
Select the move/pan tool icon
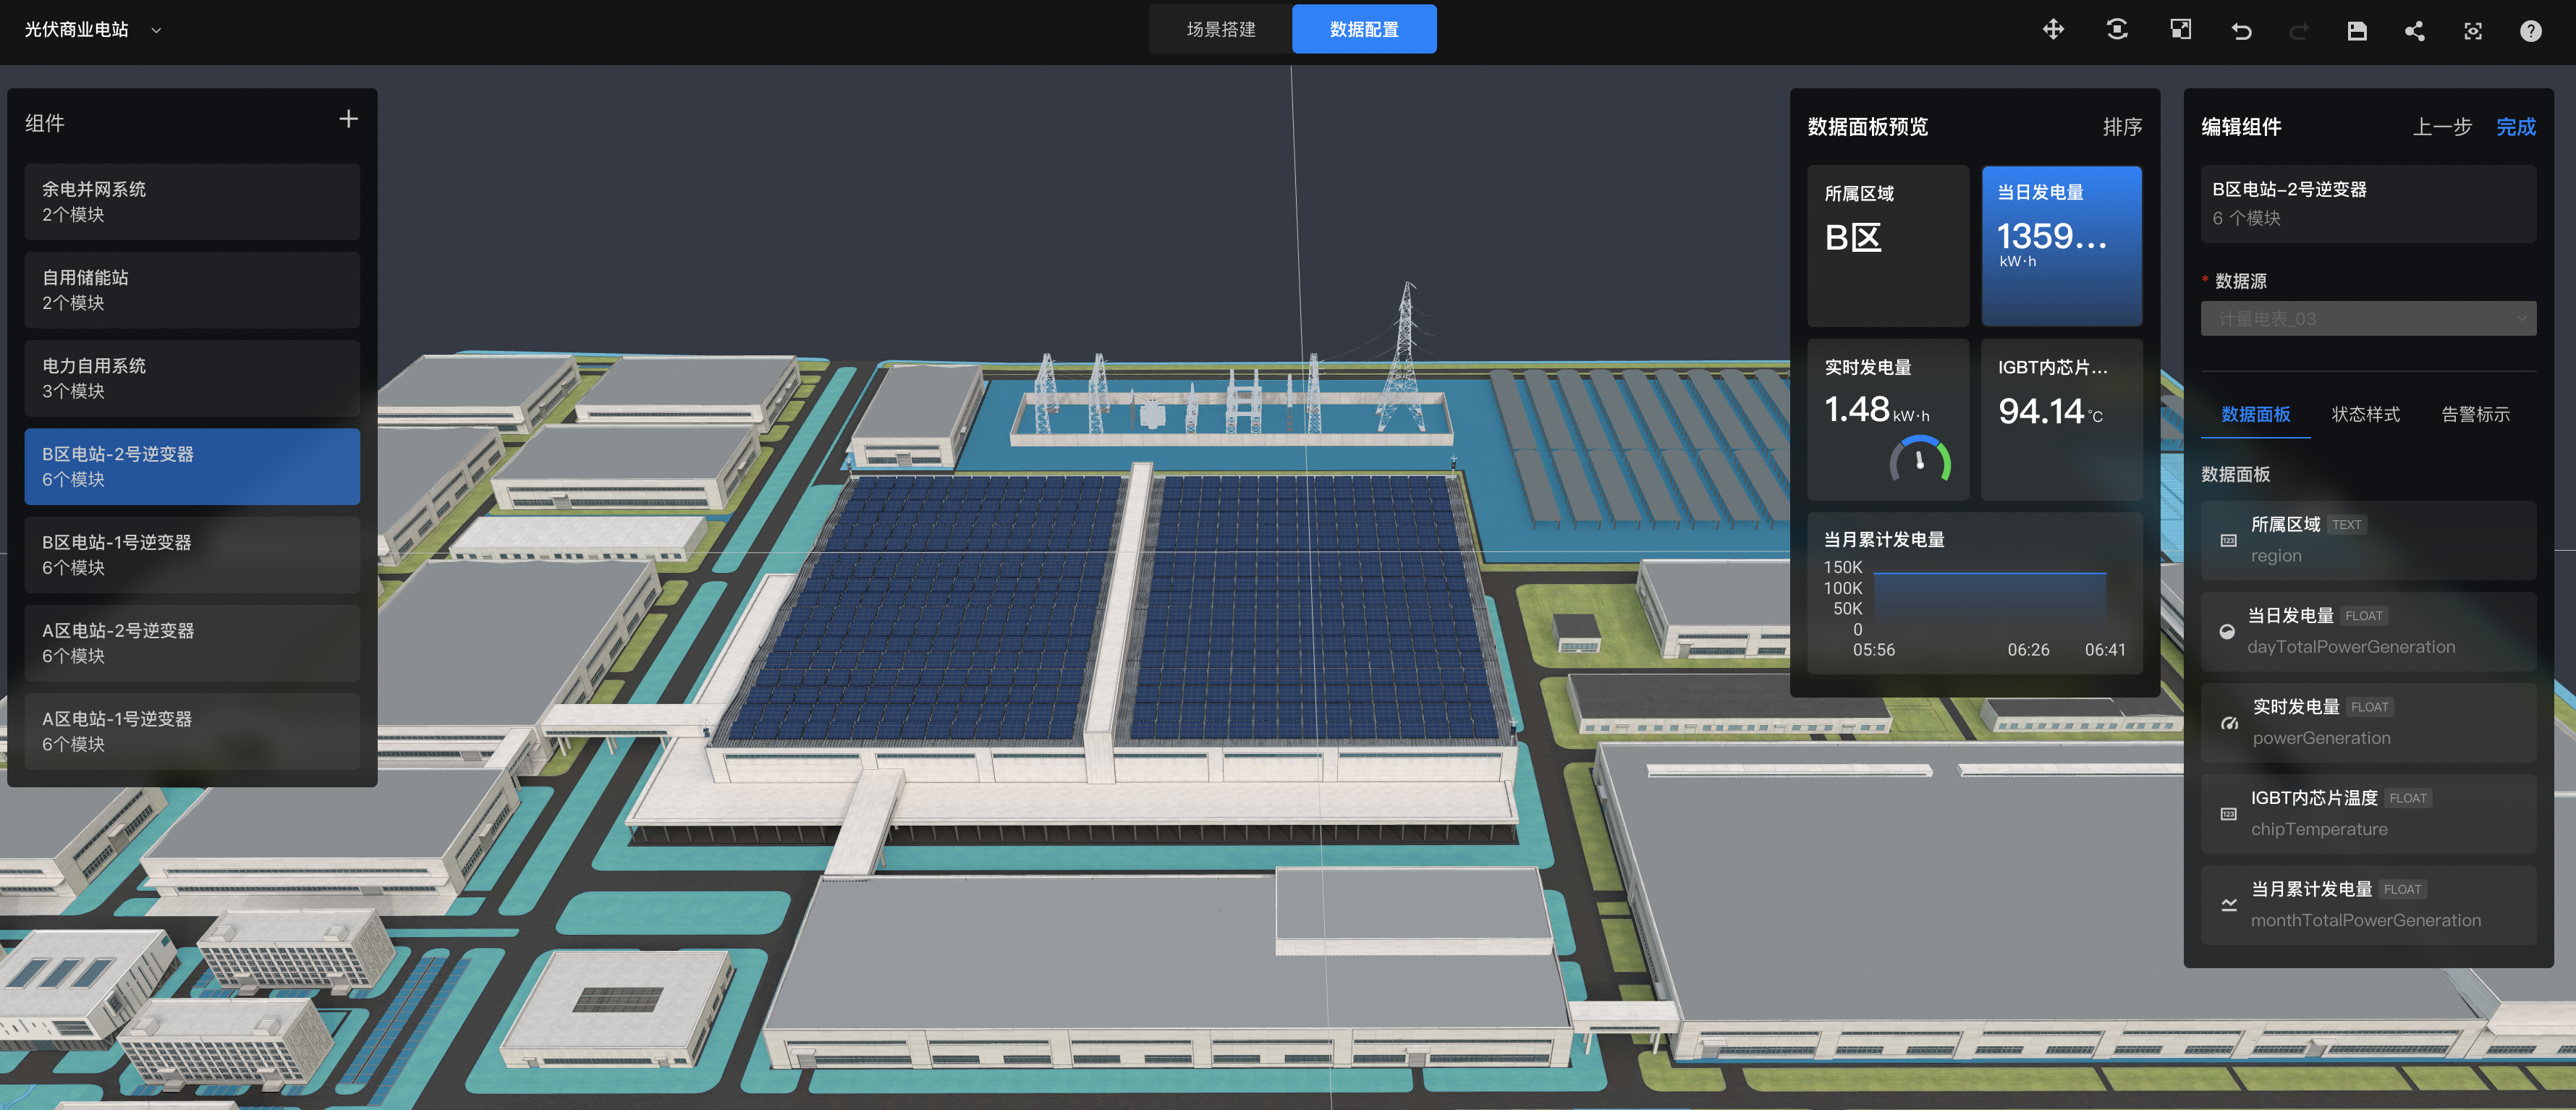click(x=2053, y=30)
